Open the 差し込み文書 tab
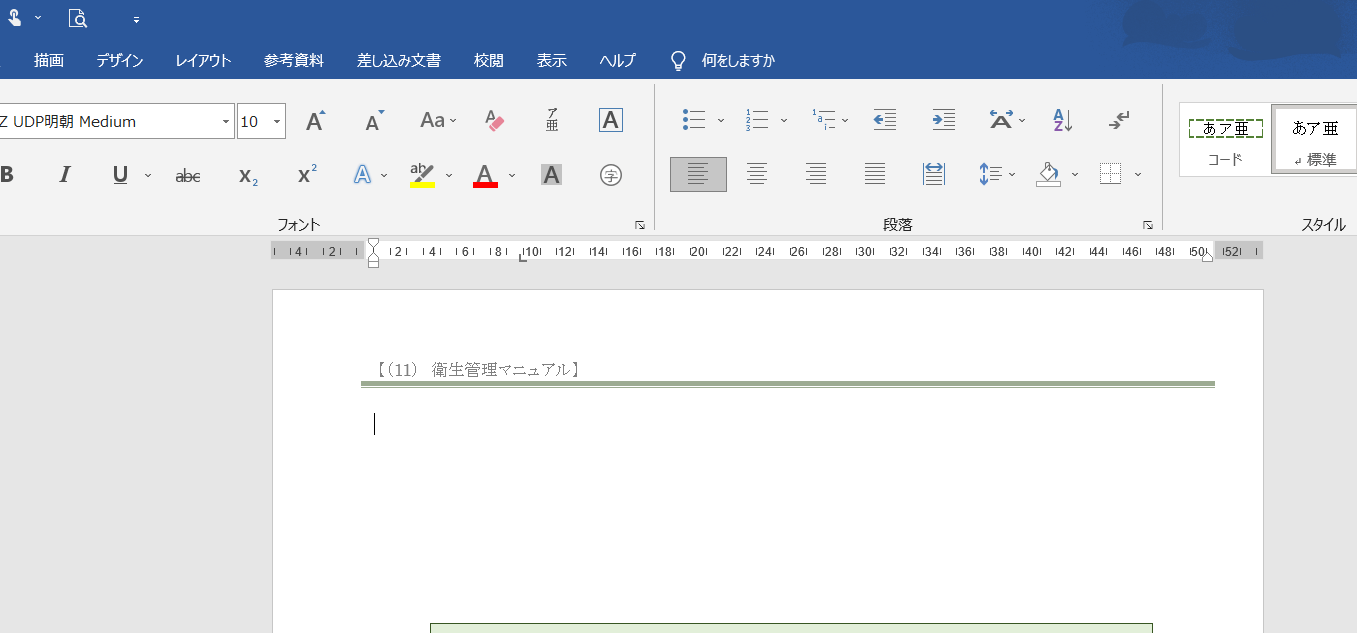Viewport: 1357px width, 633px height. 399,60
